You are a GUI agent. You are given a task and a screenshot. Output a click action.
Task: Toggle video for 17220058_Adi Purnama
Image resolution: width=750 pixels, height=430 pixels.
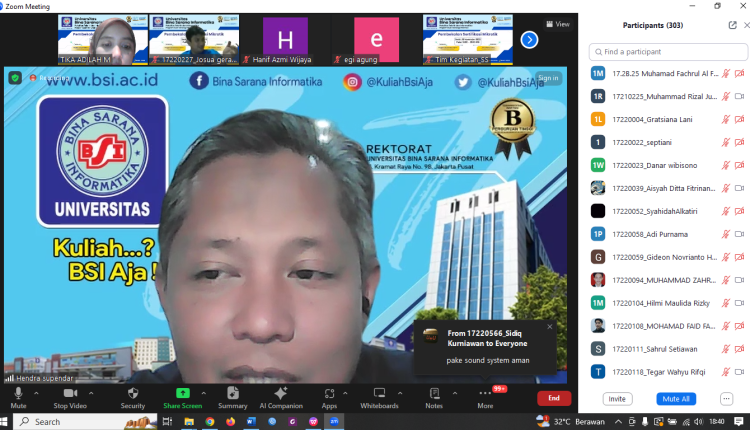click(739, 234)
